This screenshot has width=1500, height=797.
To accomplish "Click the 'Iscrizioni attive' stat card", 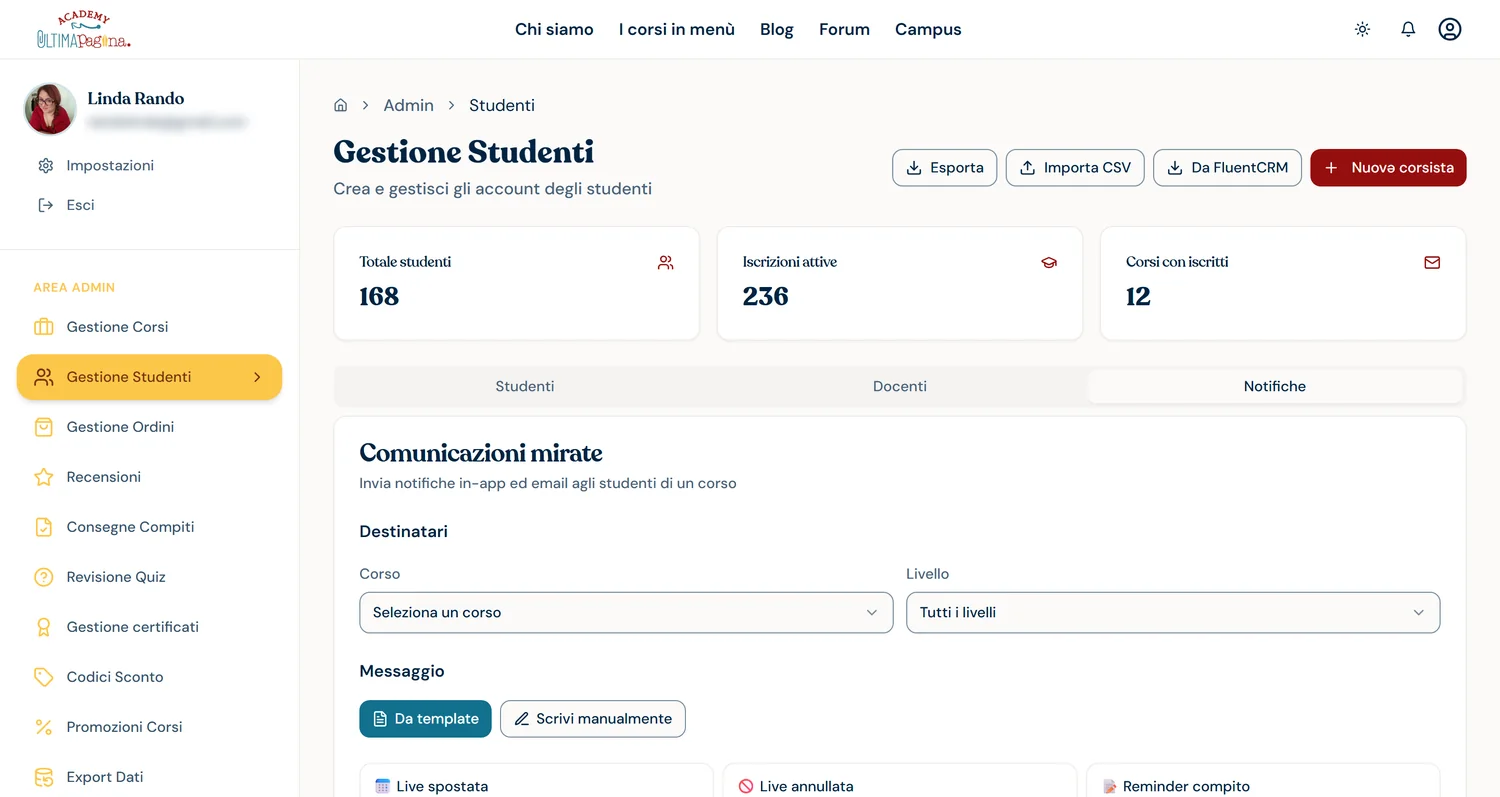I will tap(900, 283).
